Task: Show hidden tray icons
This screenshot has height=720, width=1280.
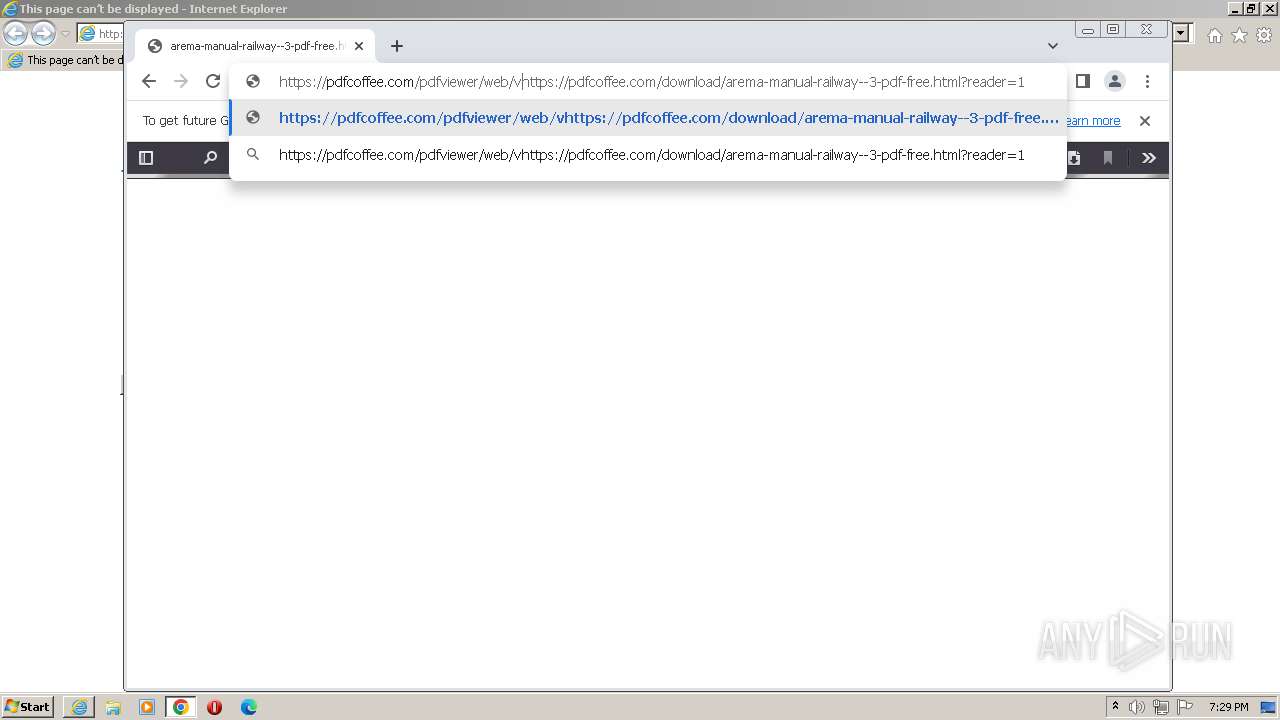Action: coord(1115,707)
